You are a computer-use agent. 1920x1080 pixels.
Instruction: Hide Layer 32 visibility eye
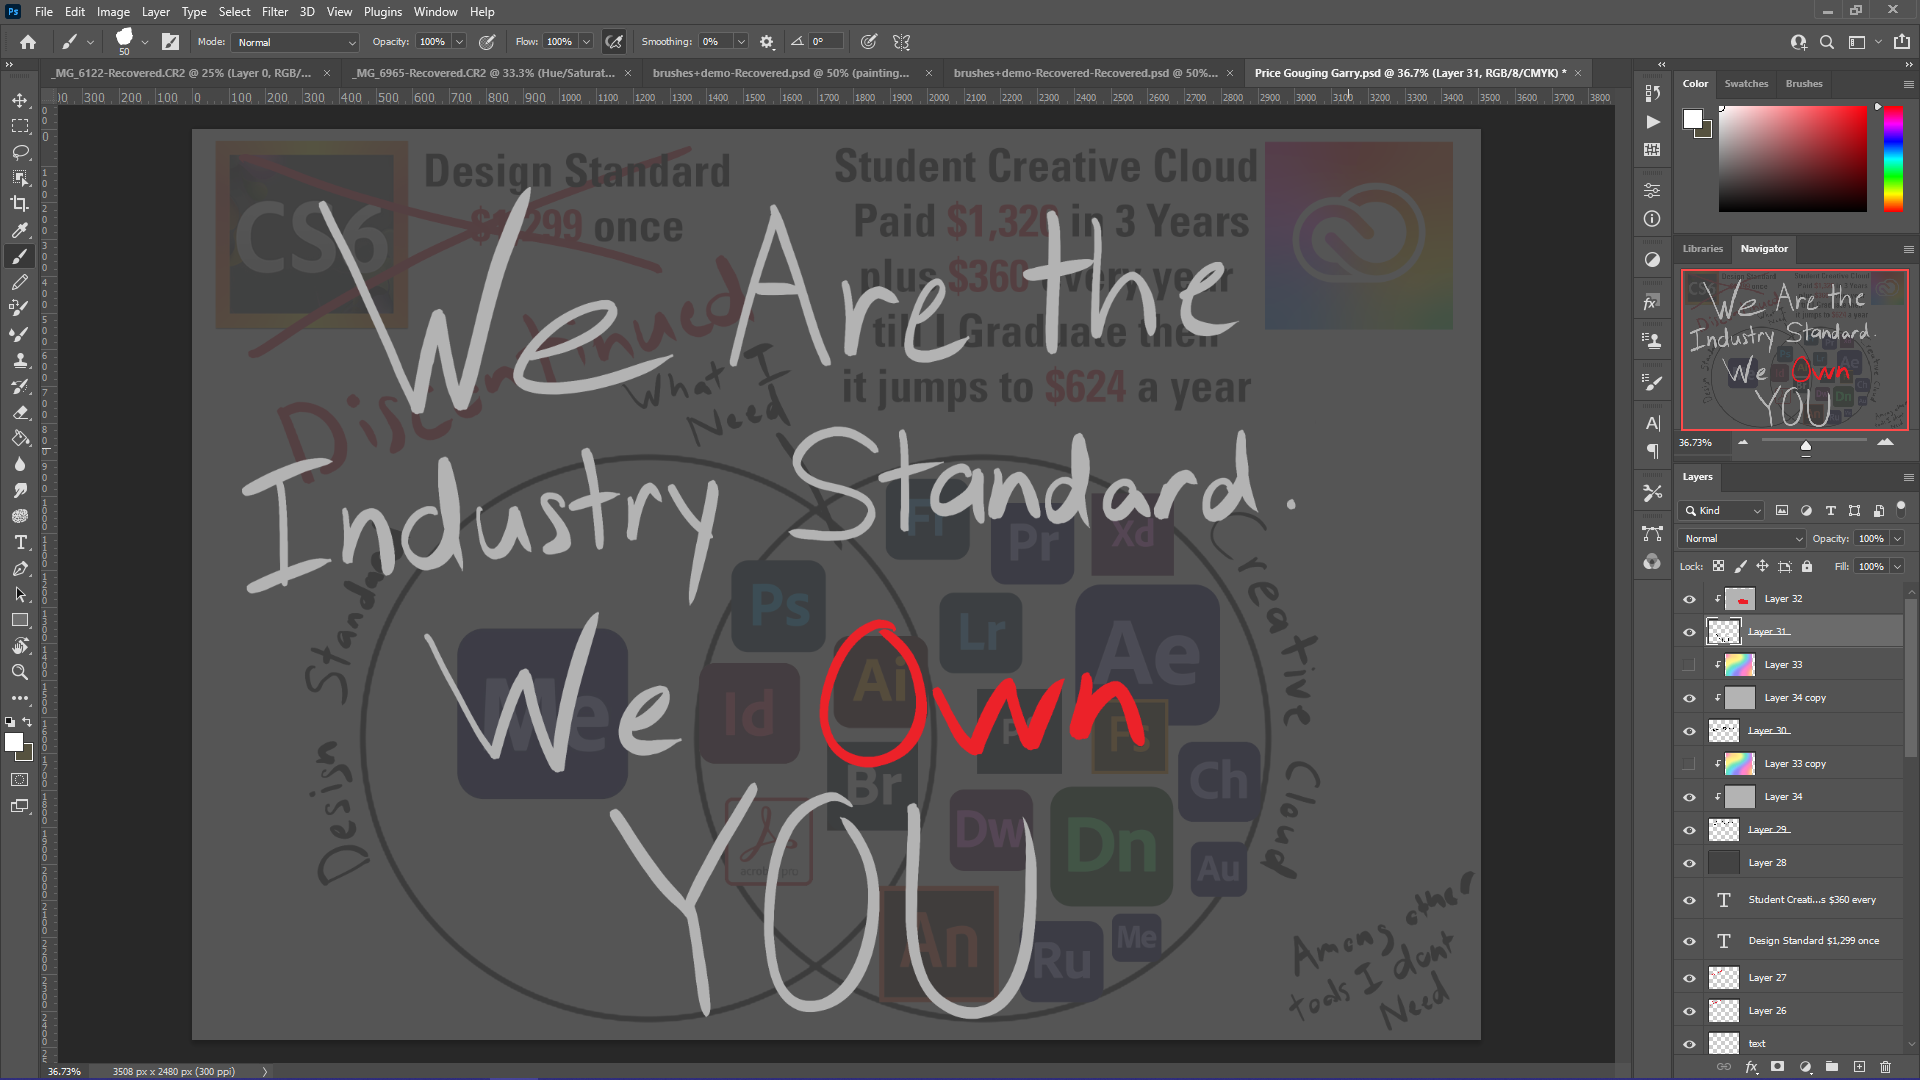(1689, 599)
